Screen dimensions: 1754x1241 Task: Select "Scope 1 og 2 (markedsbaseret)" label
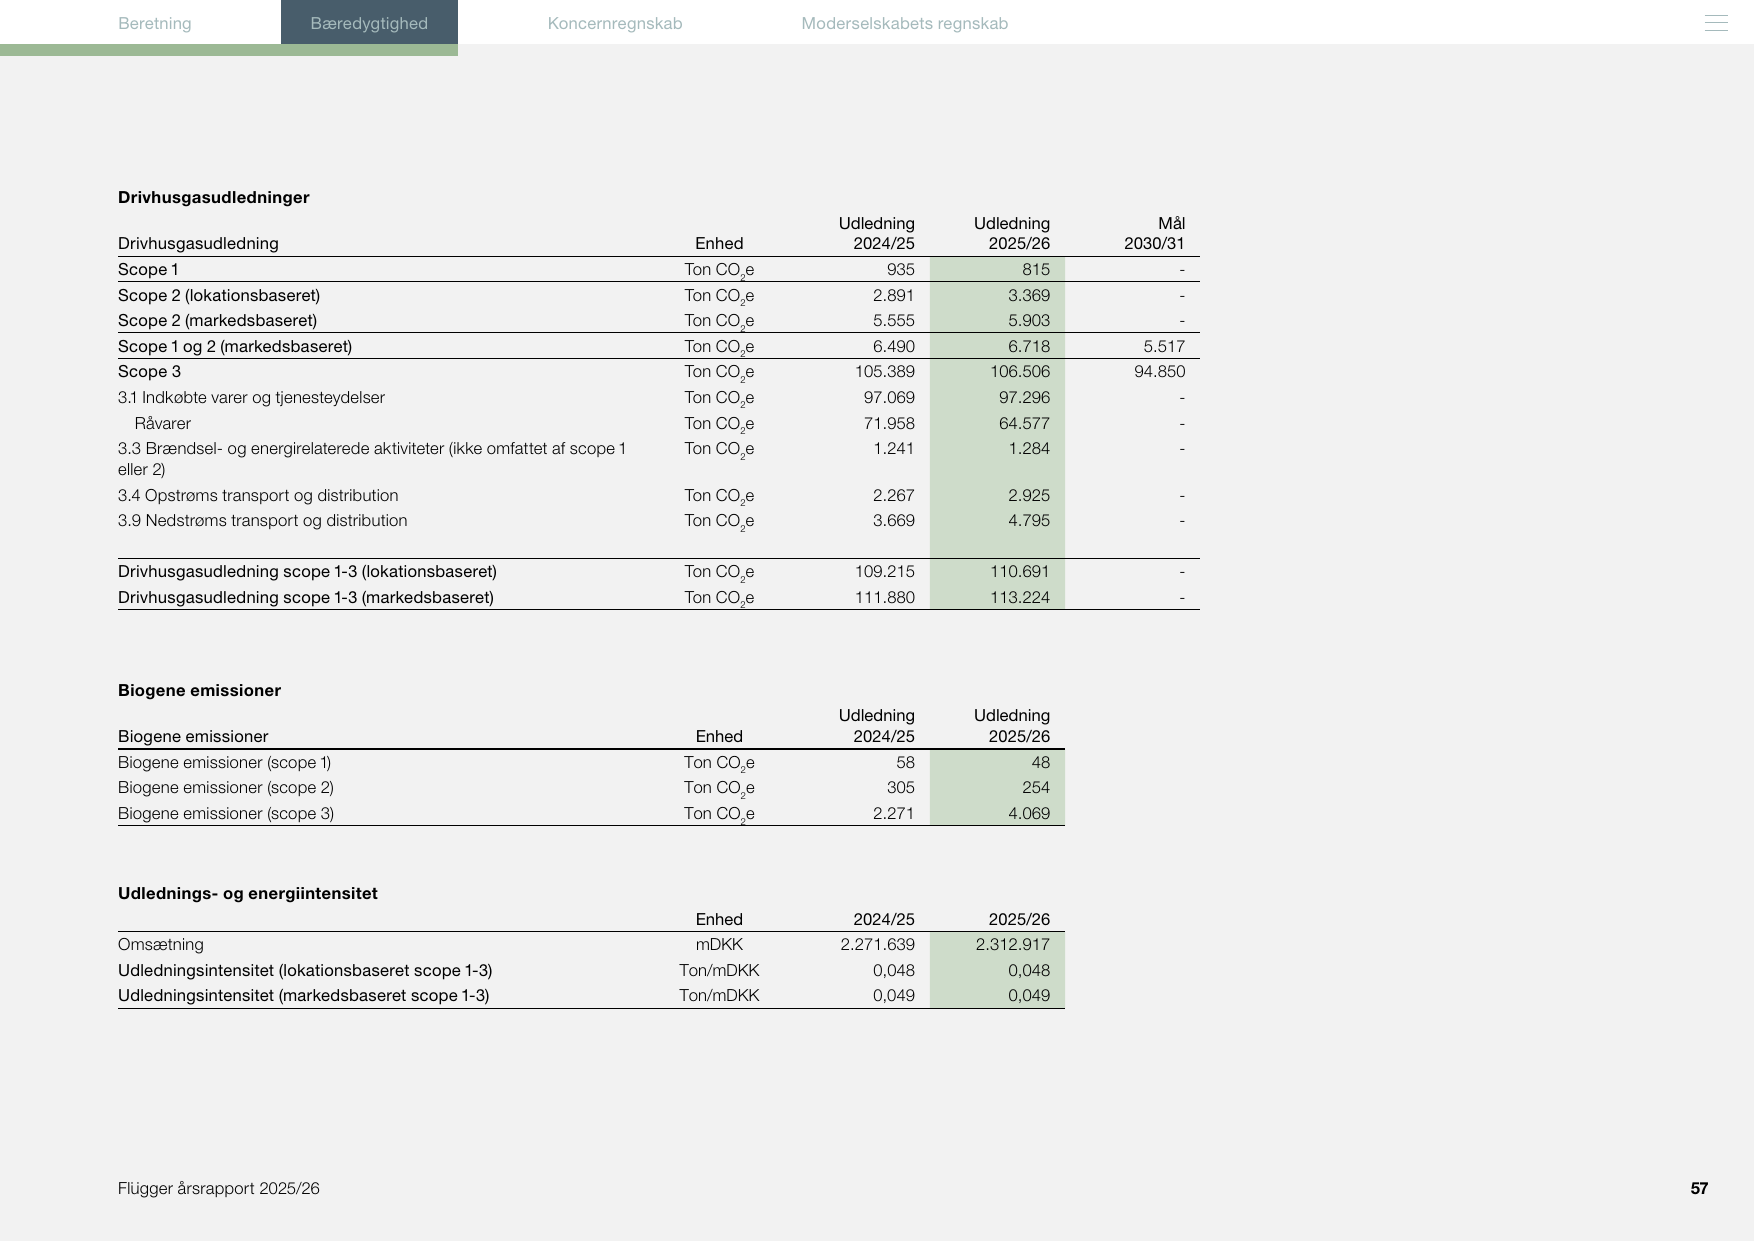point(235,346)
